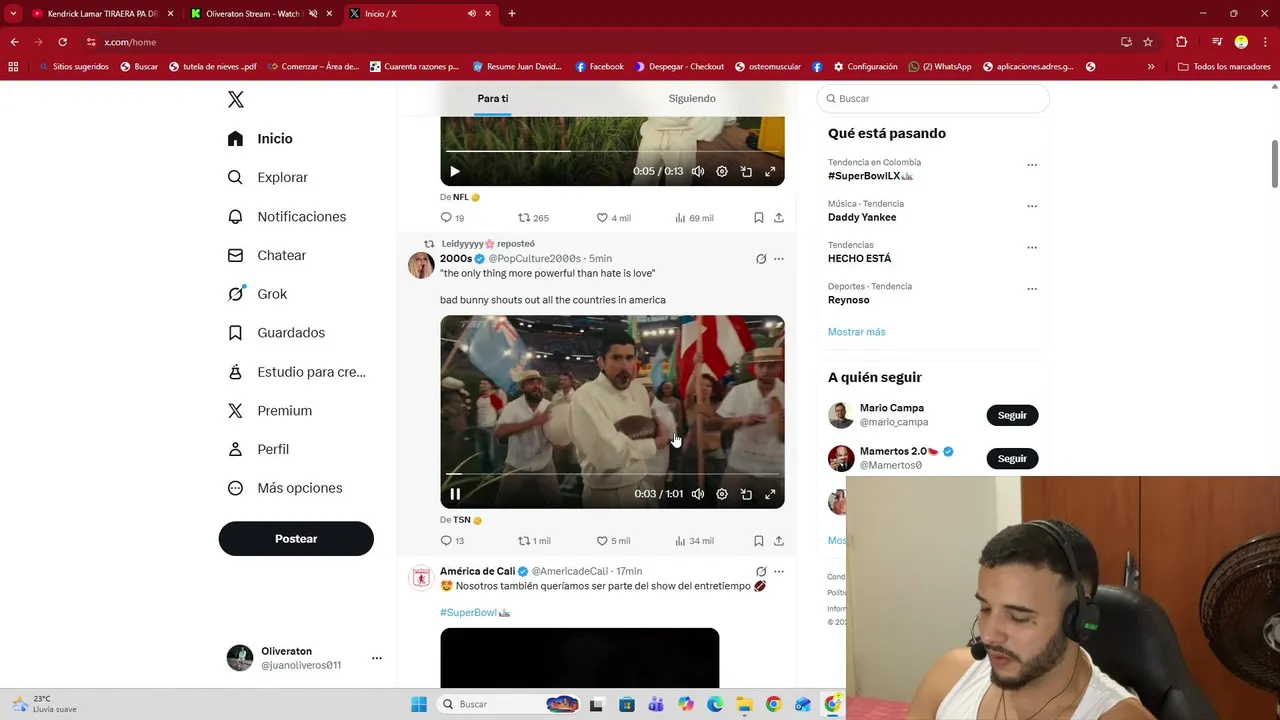
Task: Bookmark the NFL post
Action: 759,218
